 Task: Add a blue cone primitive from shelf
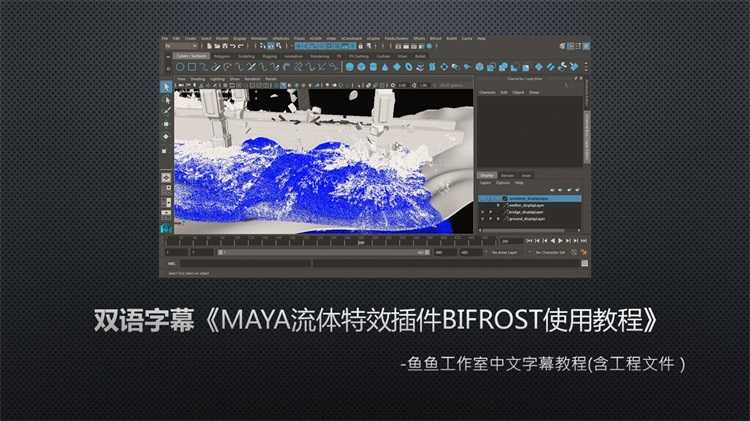385,67
